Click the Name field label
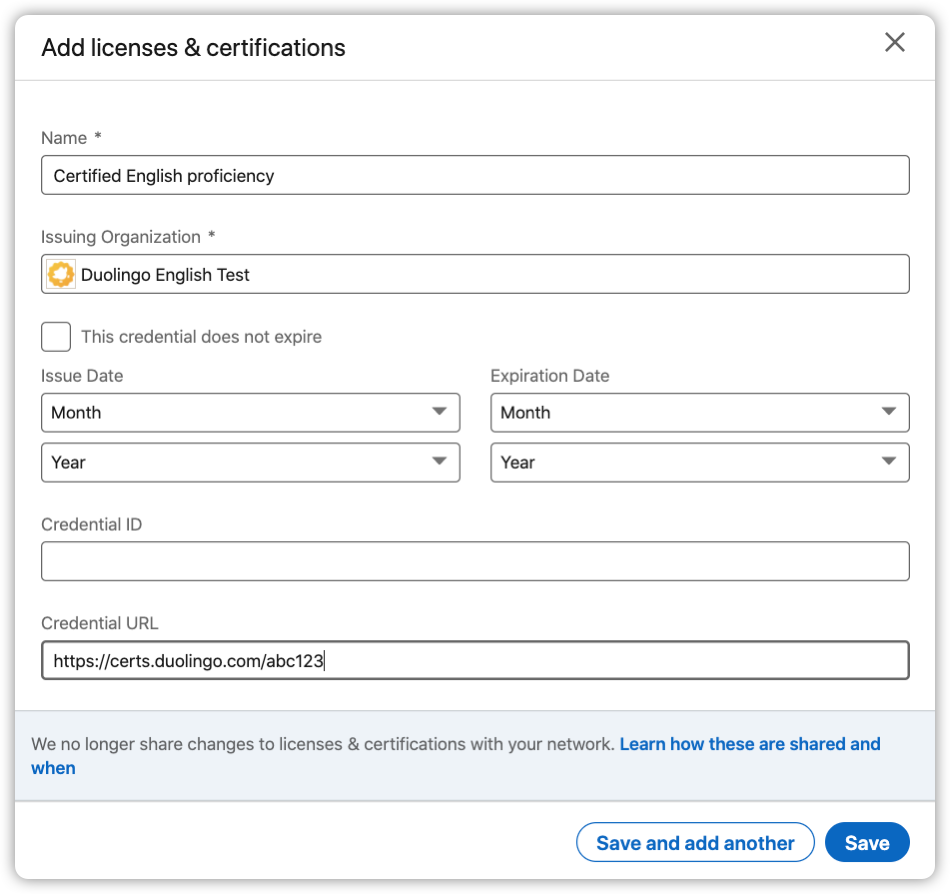950x894 pixels. tap(64, 138)
